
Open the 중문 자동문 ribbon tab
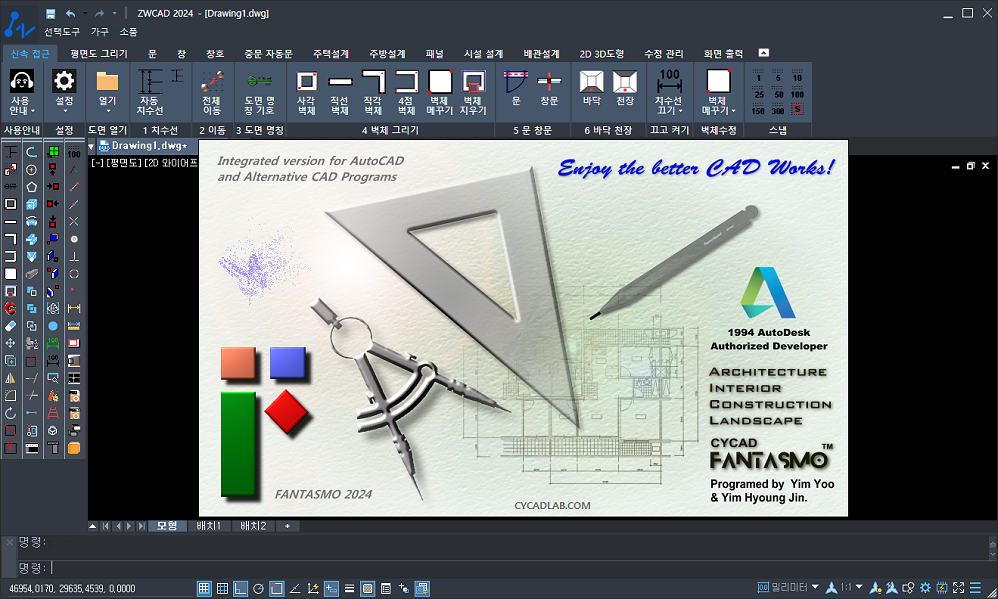[268, 54]
